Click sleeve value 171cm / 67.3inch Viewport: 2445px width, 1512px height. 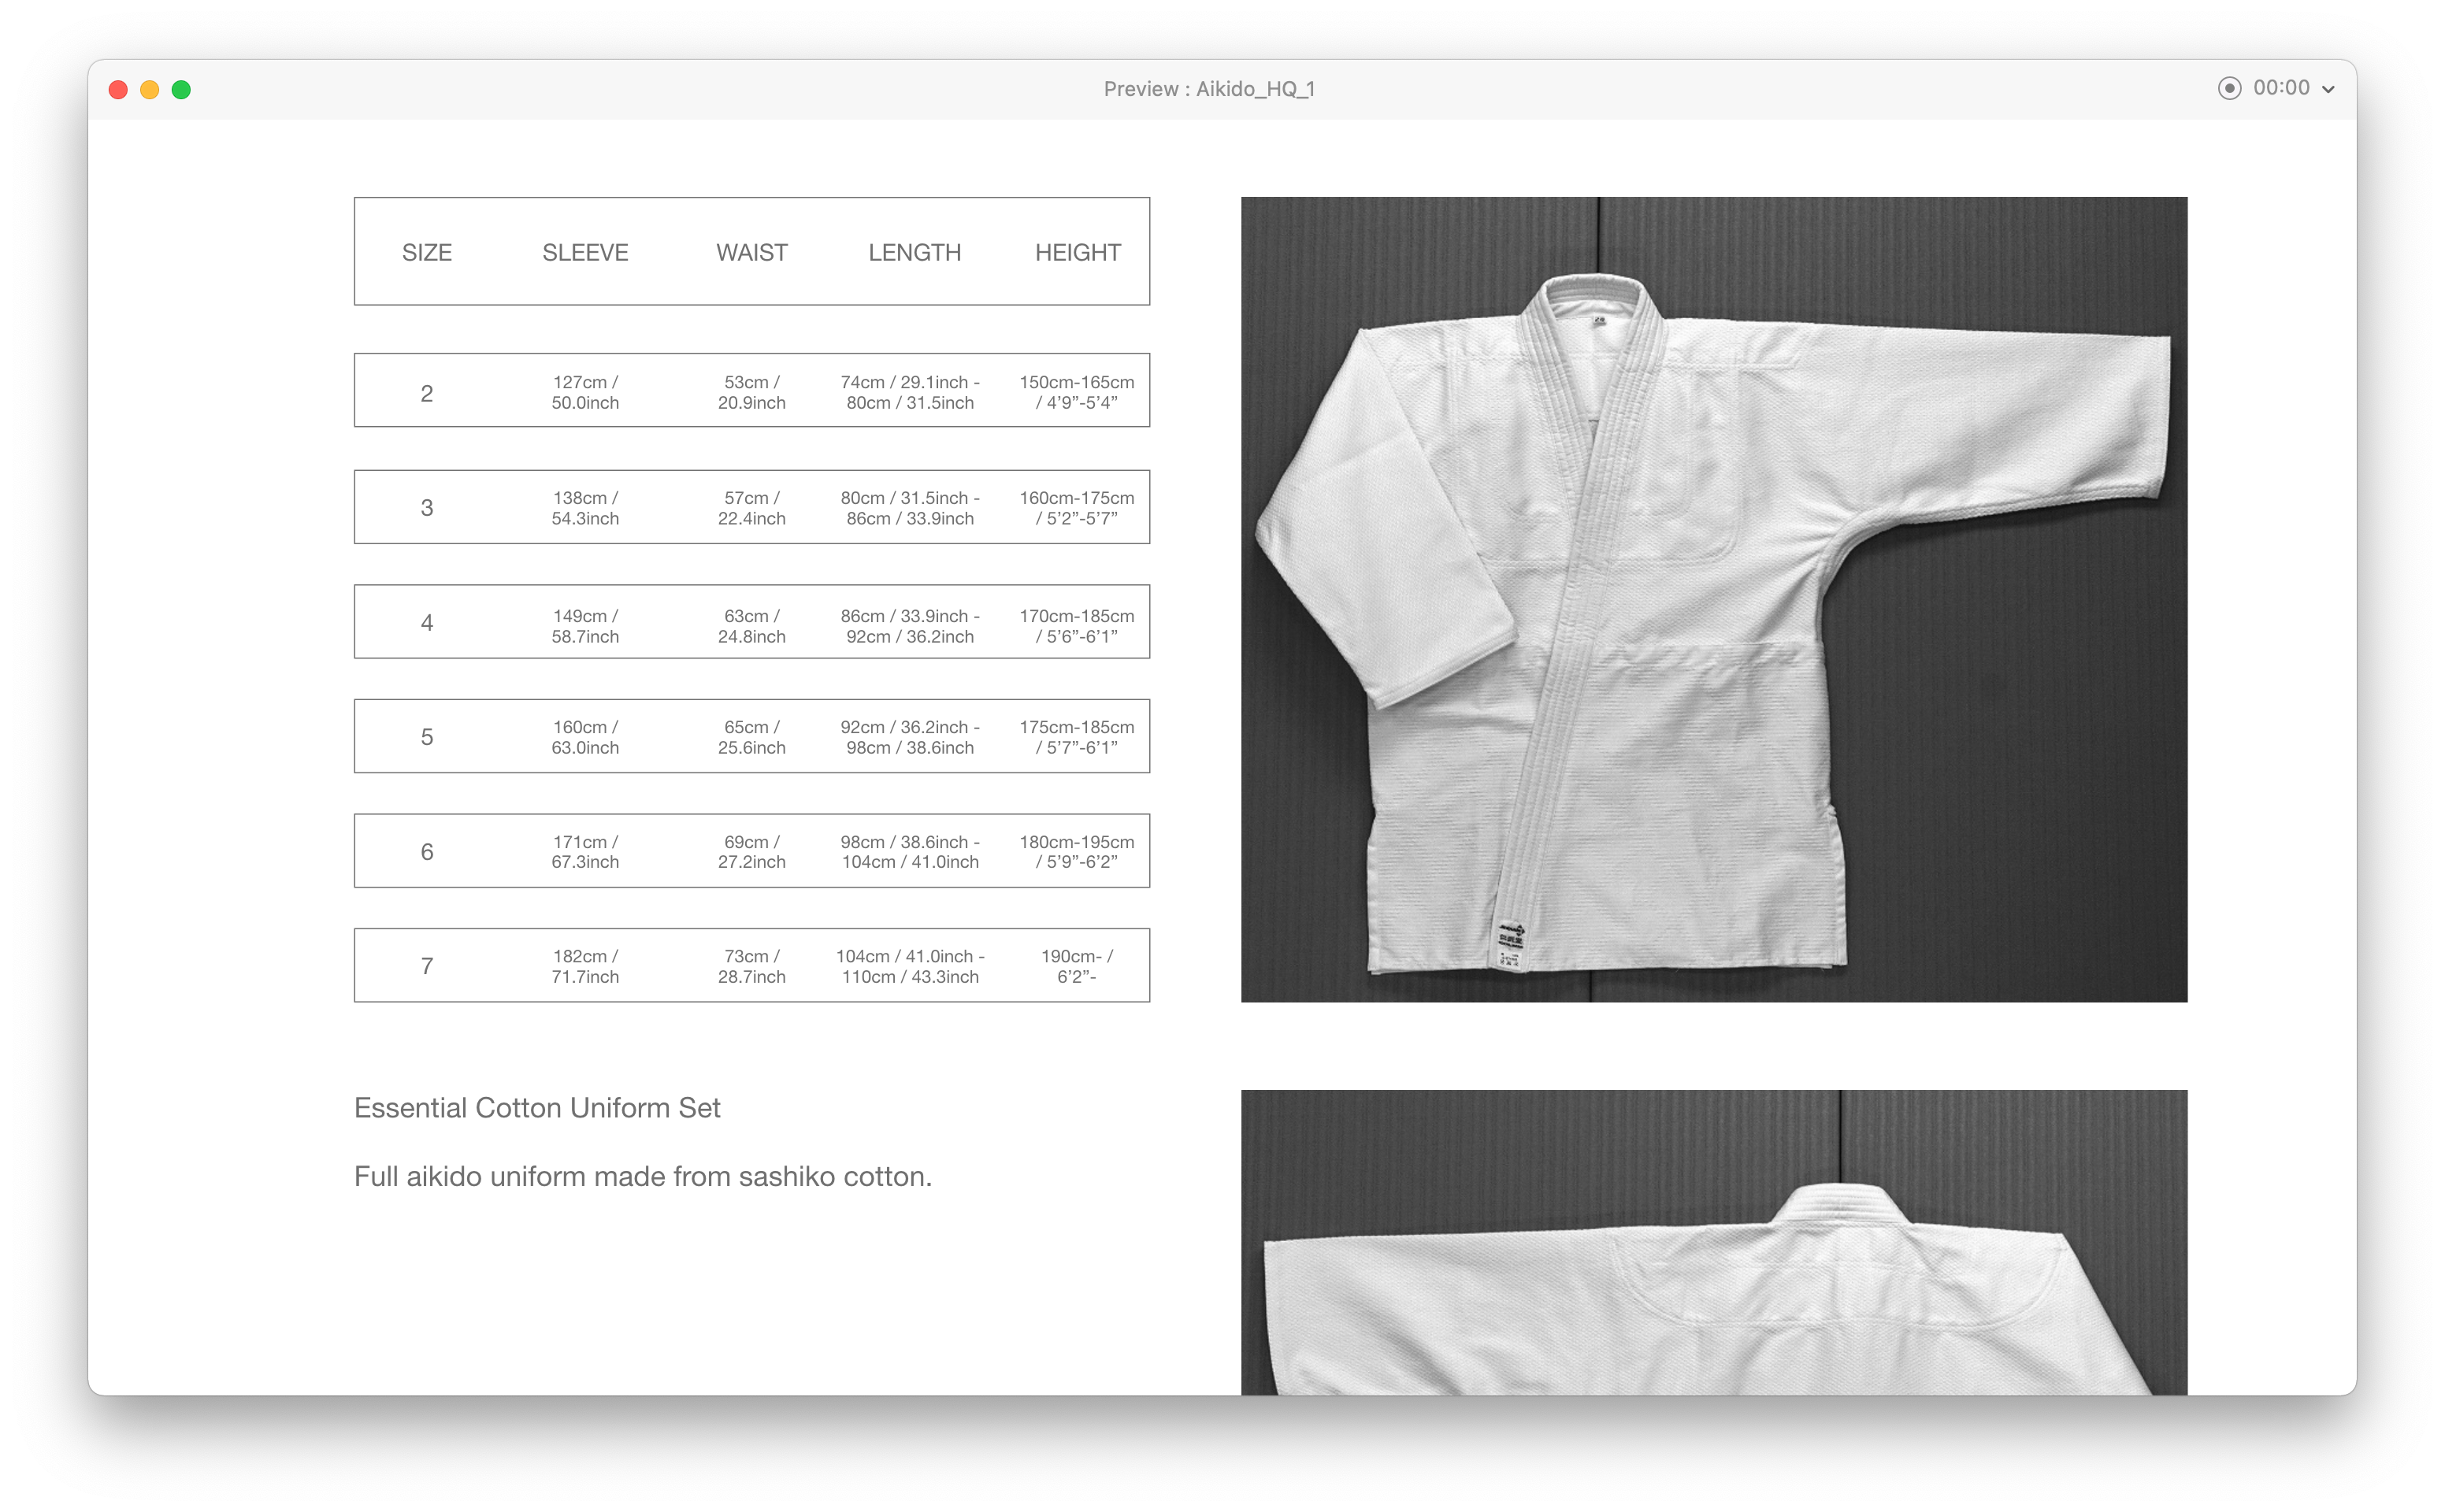tap(585, 852)
